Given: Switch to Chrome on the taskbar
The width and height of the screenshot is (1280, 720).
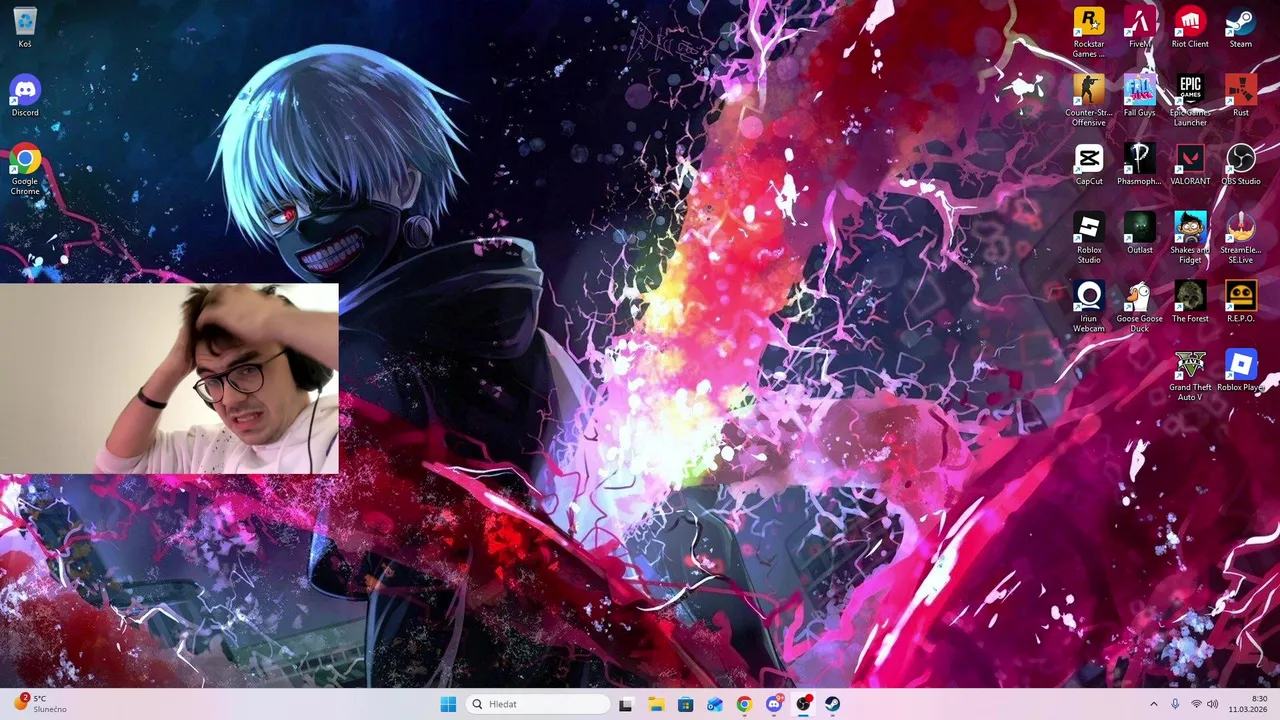Looking at the screenshot, I should point(744,704).
